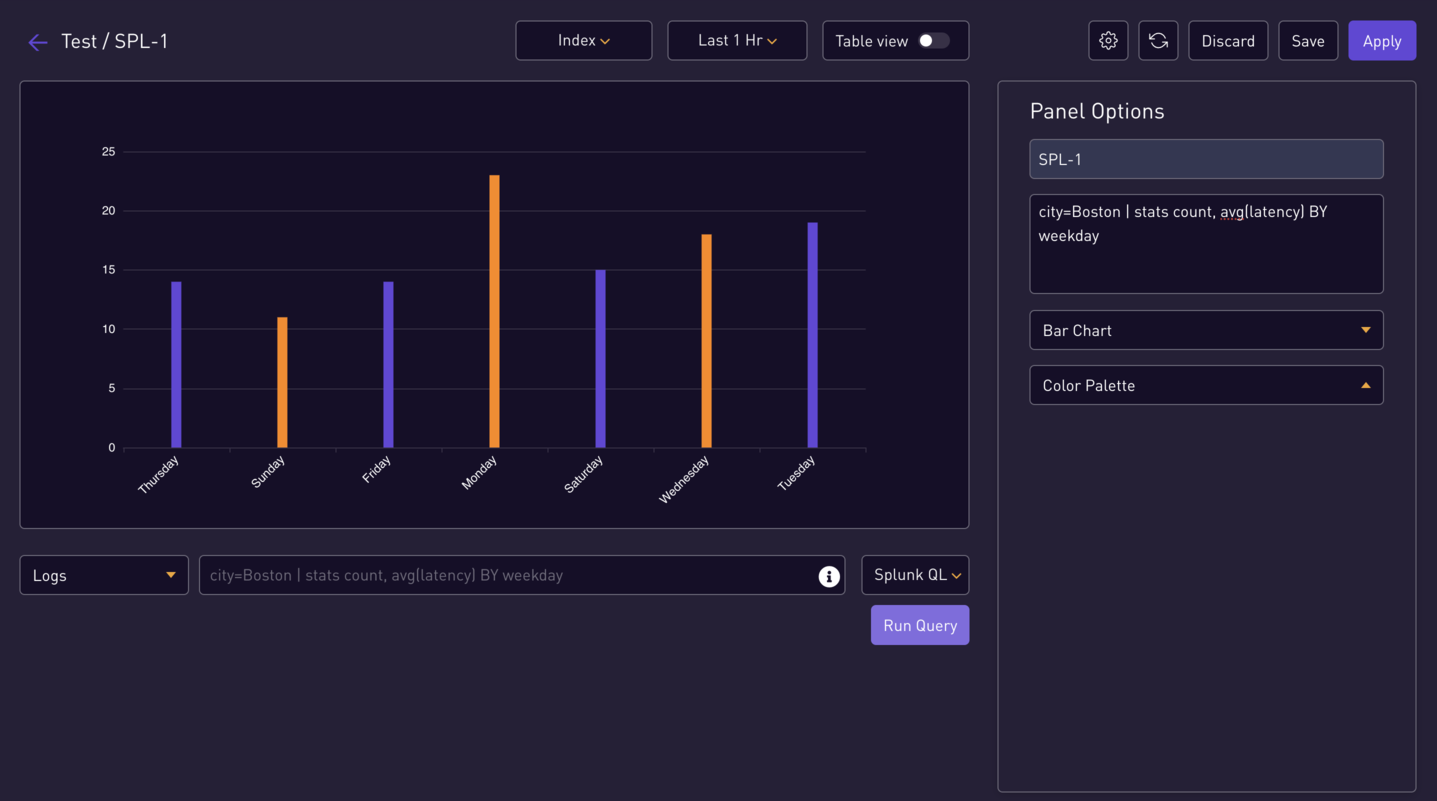Image resolution: width=1437 pixels, height=801 pixels.
Task: Click the 25 value on y-axis
Action: (108, 152)
